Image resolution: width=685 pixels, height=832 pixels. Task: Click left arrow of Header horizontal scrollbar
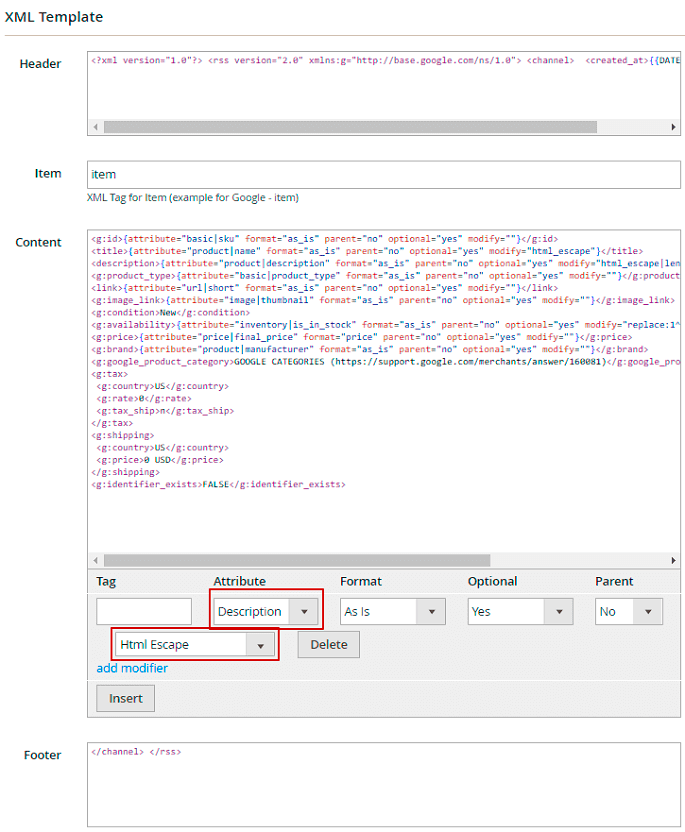coord(96,128)
